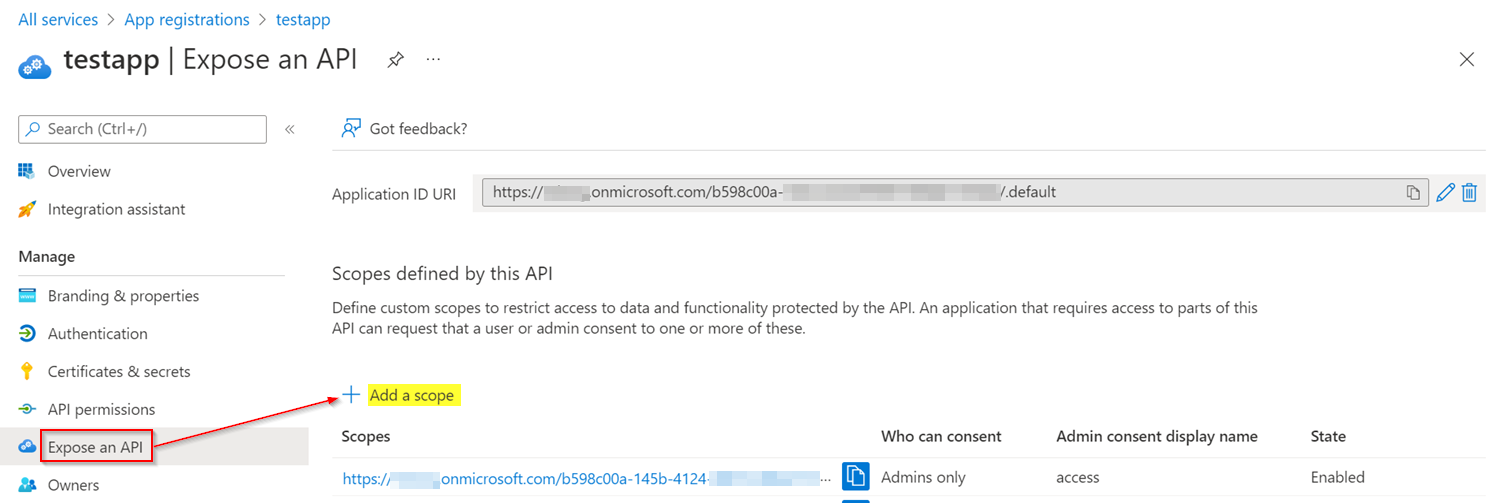
Task: Click the access display name cell
Action: (1078, 478)
